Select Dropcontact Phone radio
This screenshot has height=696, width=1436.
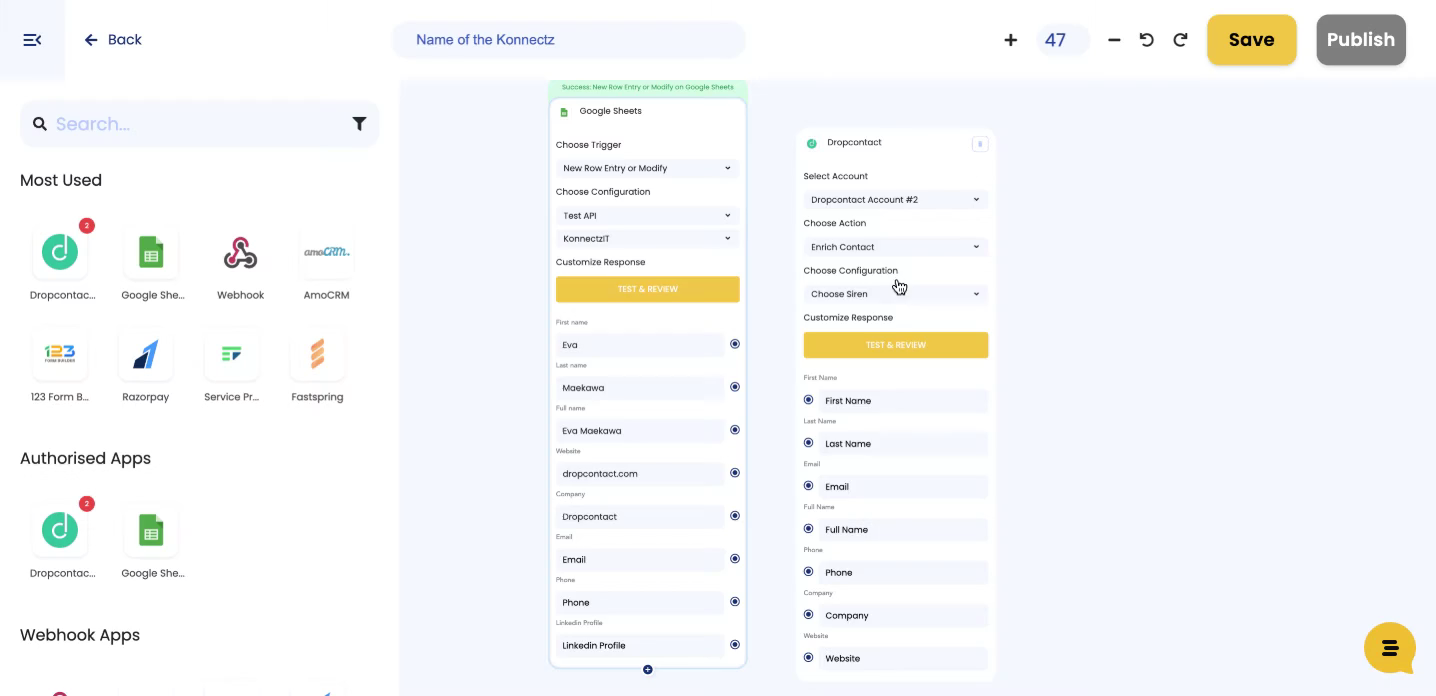809,572
